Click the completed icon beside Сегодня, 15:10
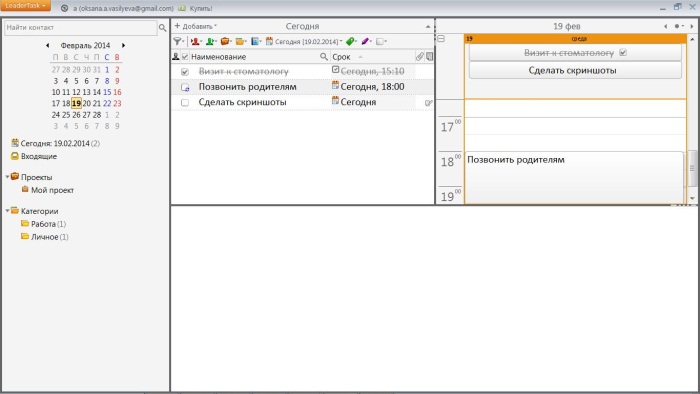The width and height of the screenshot is (700, 394). tap(336, 70)
